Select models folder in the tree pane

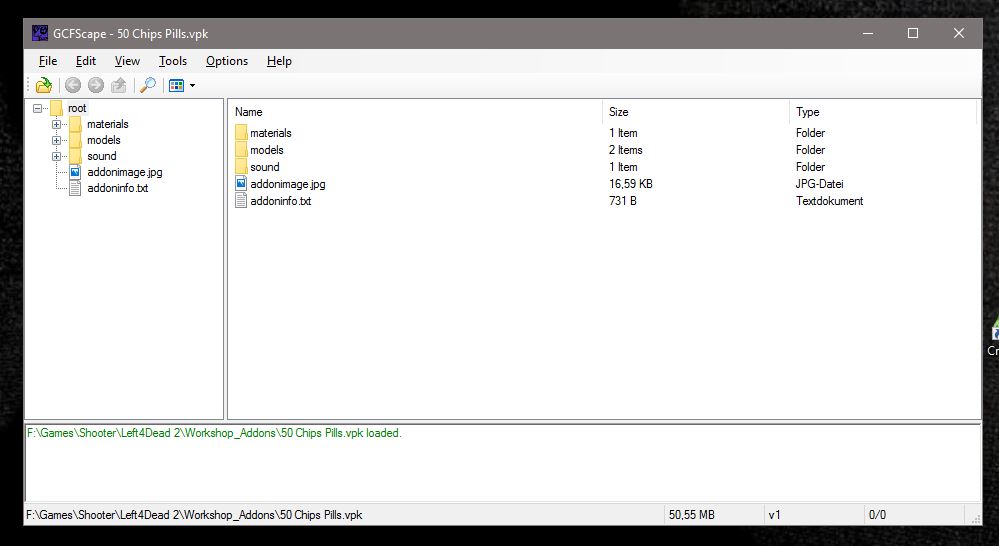point(104,140)
